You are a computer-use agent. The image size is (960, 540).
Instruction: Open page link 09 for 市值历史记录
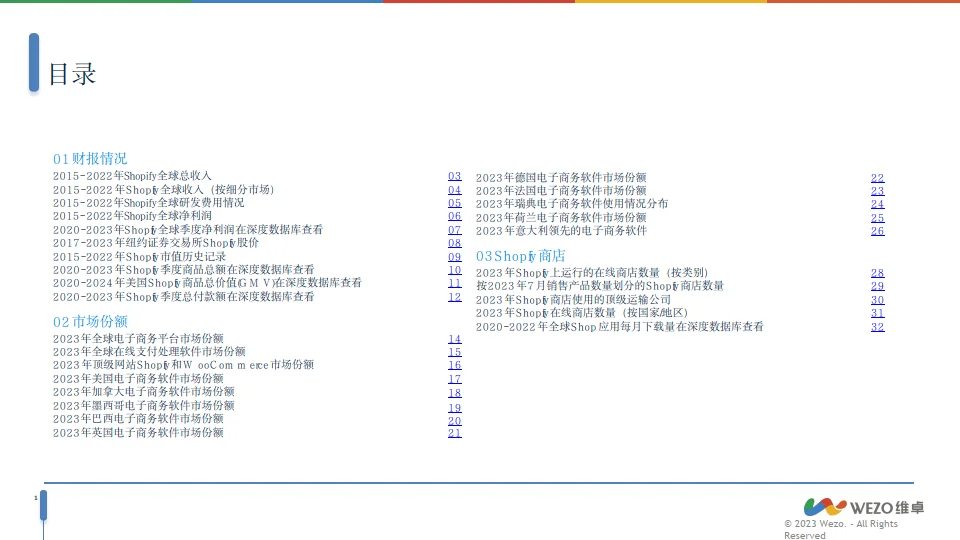pyautogui.click(x=454, y=257)
